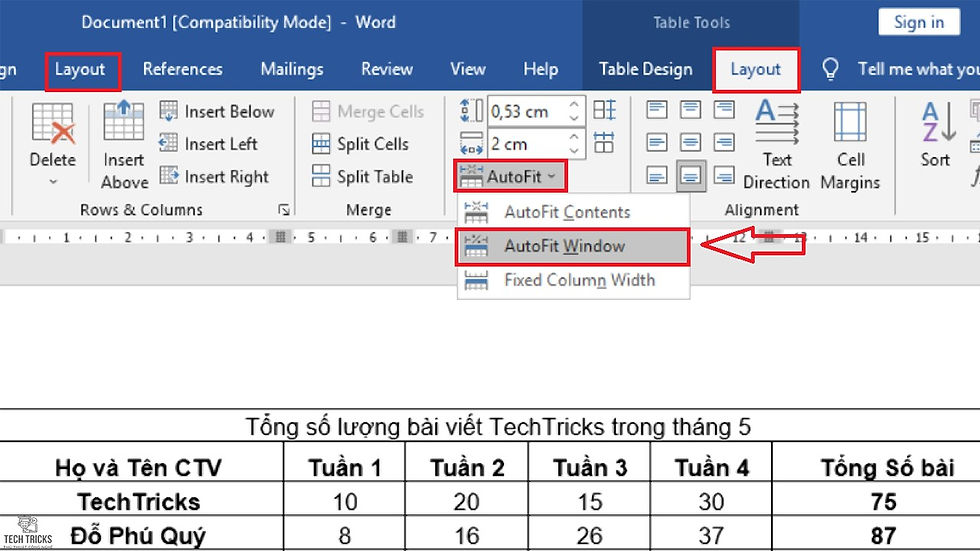Click Align Top Center
Viewport: 980px width, 551px height.
point(690,111)
